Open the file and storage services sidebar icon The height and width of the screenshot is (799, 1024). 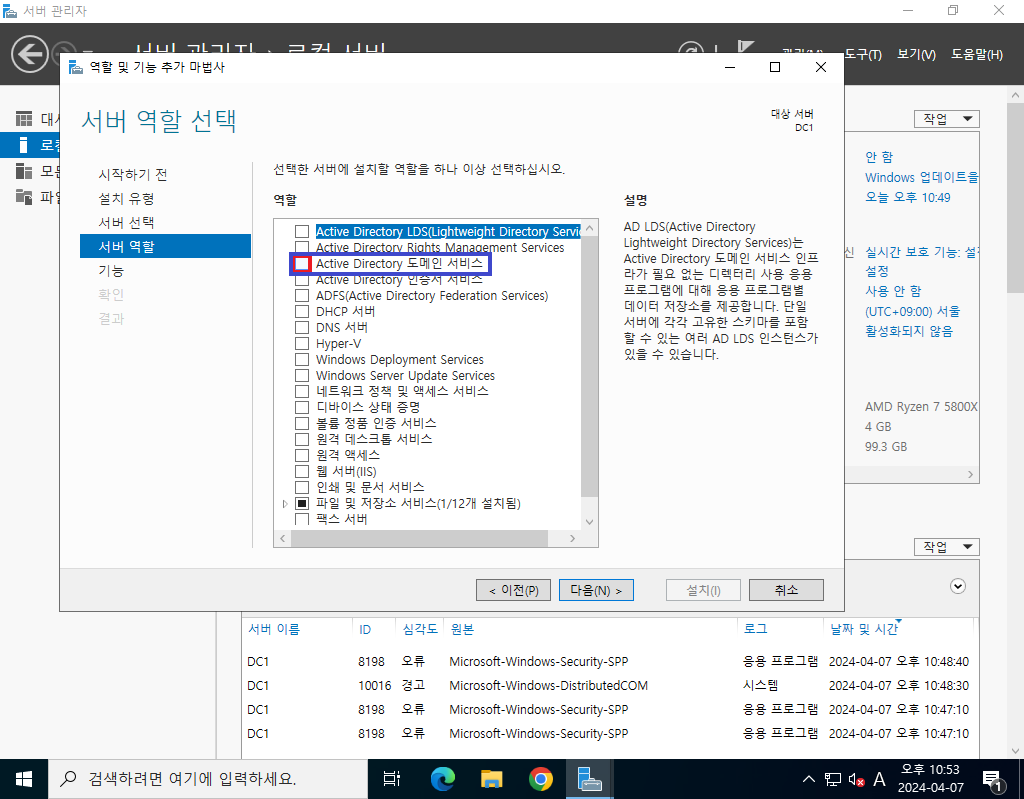pos(24,196)
